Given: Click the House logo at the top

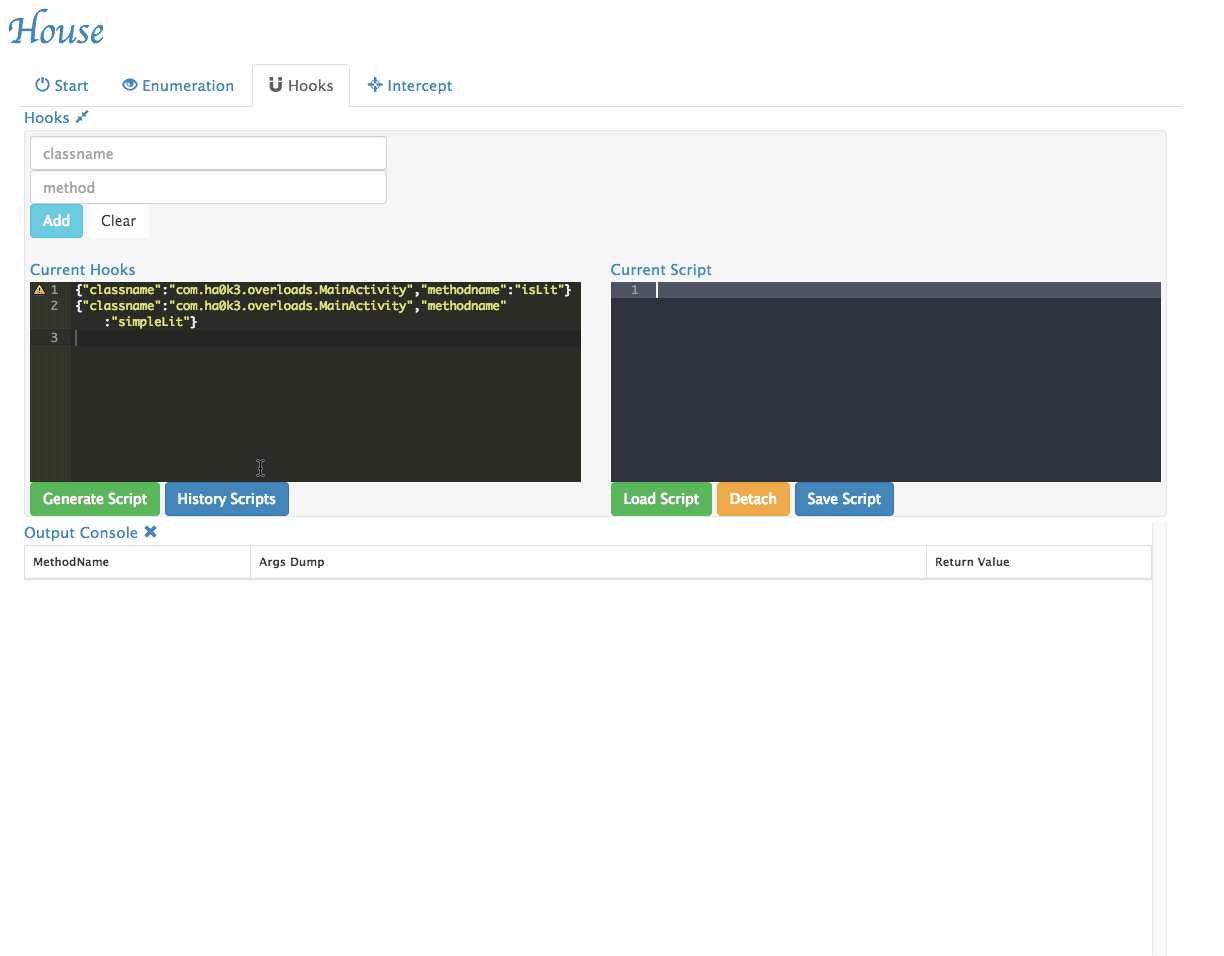Looking at the screenshot, I should (56, 29).
